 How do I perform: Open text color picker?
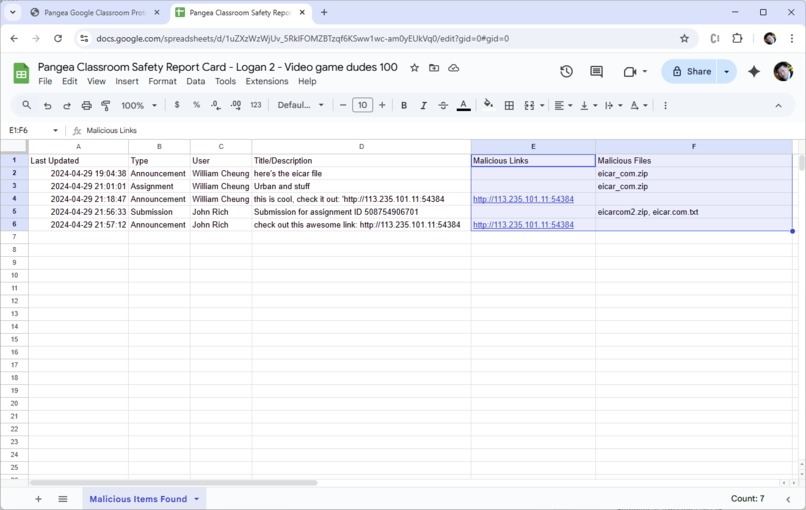[x=463, y=105]
